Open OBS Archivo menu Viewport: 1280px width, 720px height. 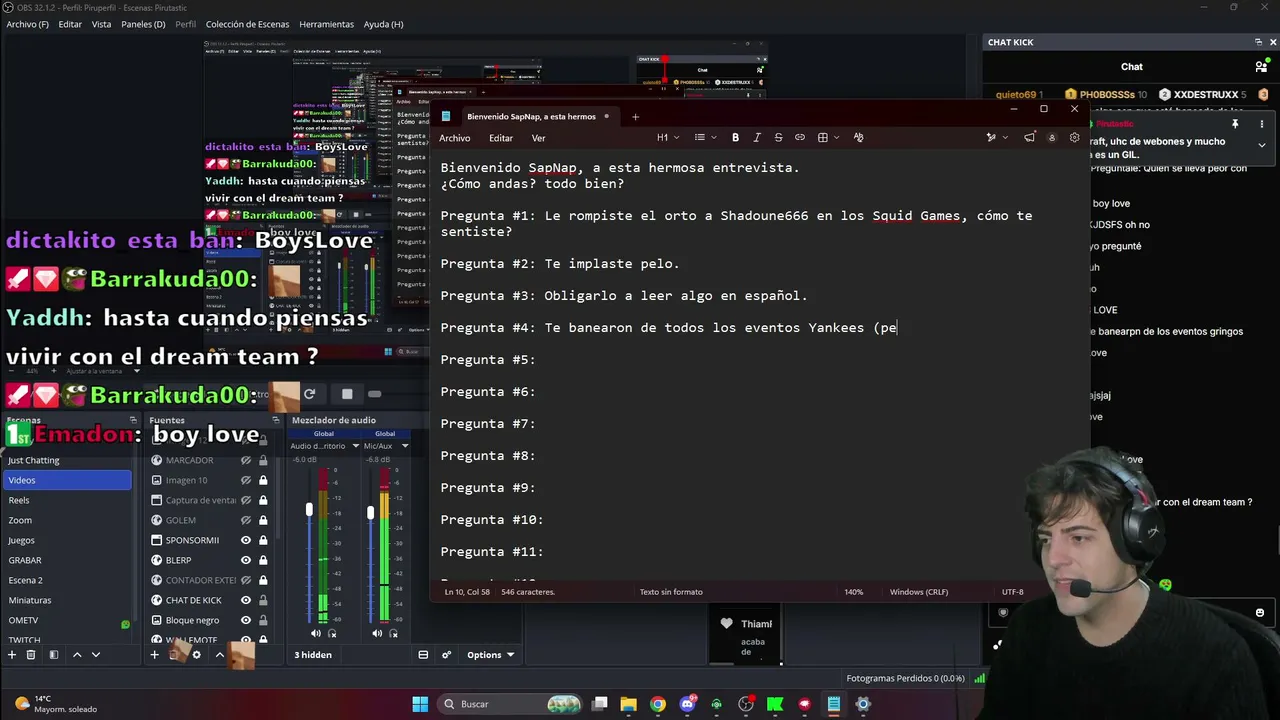coord(27,24)
